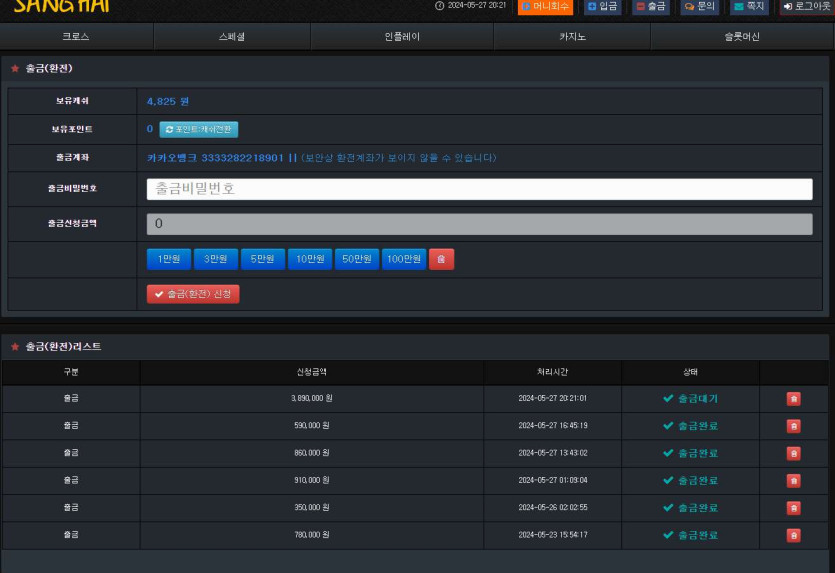Screen dimensions: 835x573
Task: Click the 로그아웃 logout button
Action: 806,7
